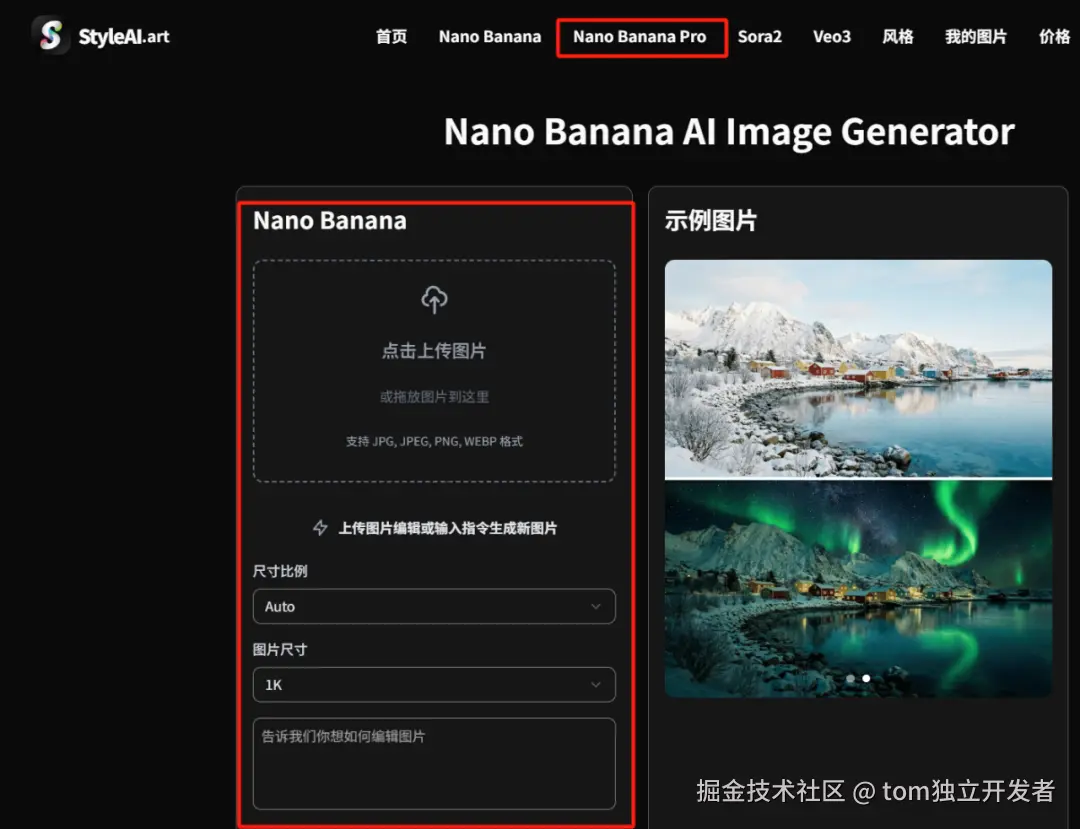Image resolution: width=1080 pixels, height=829 pixels.
Task: Click the prompt textarea 告诉我们你想如何编辑图片
Action: (434, 764)
